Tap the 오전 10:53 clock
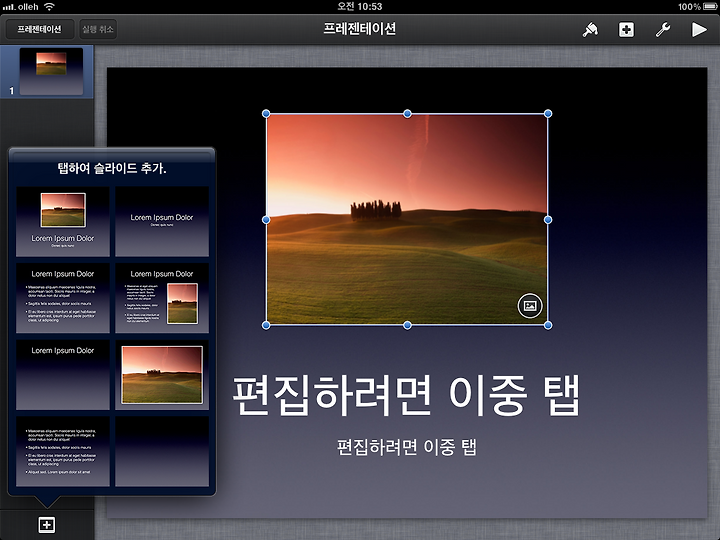Screen dimensions: 720x540 point(360,6)
